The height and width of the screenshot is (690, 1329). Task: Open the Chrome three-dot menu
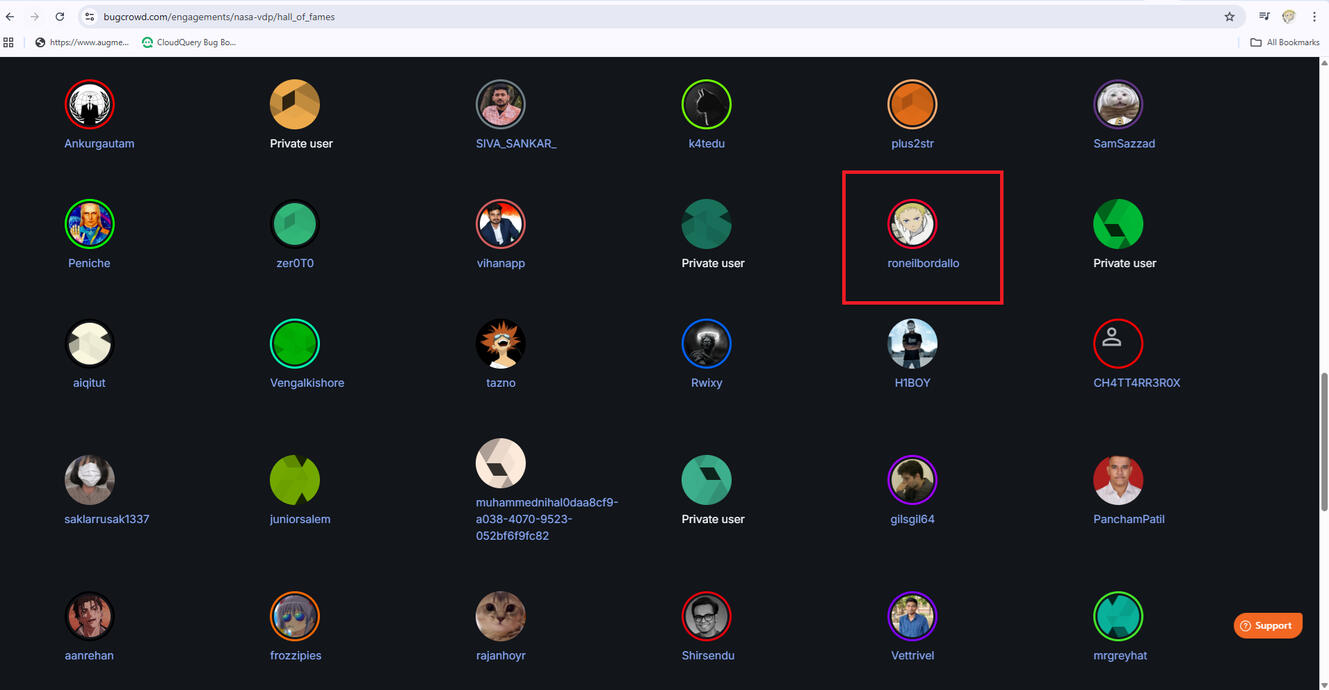click(1314, 17)
